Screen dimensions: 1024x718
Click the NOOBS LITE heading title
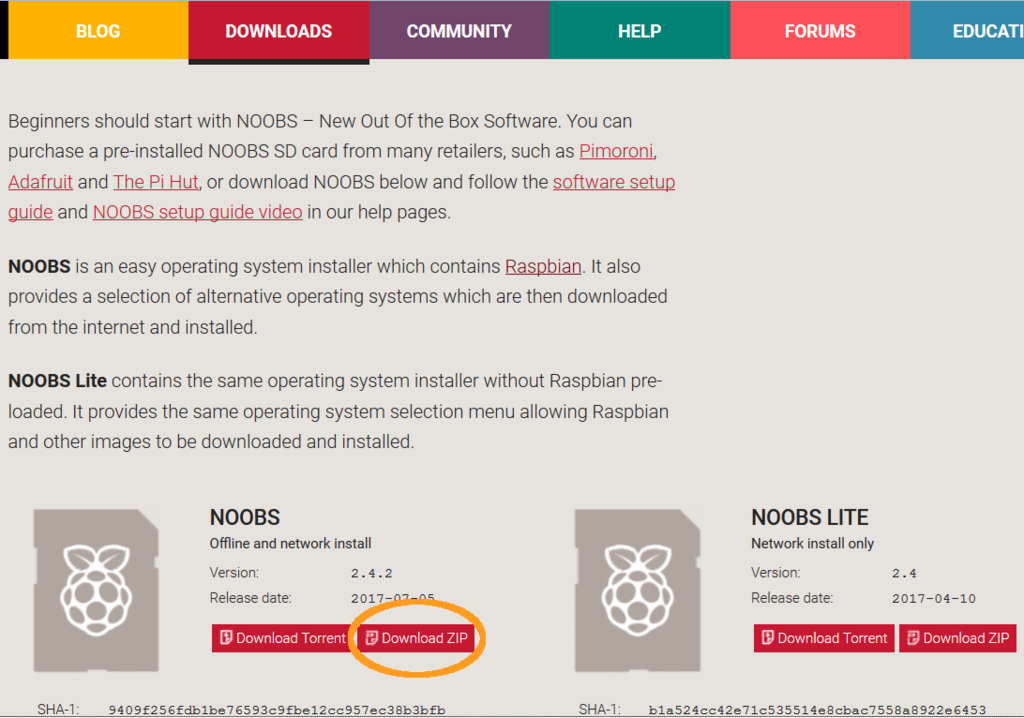point(810,517)
